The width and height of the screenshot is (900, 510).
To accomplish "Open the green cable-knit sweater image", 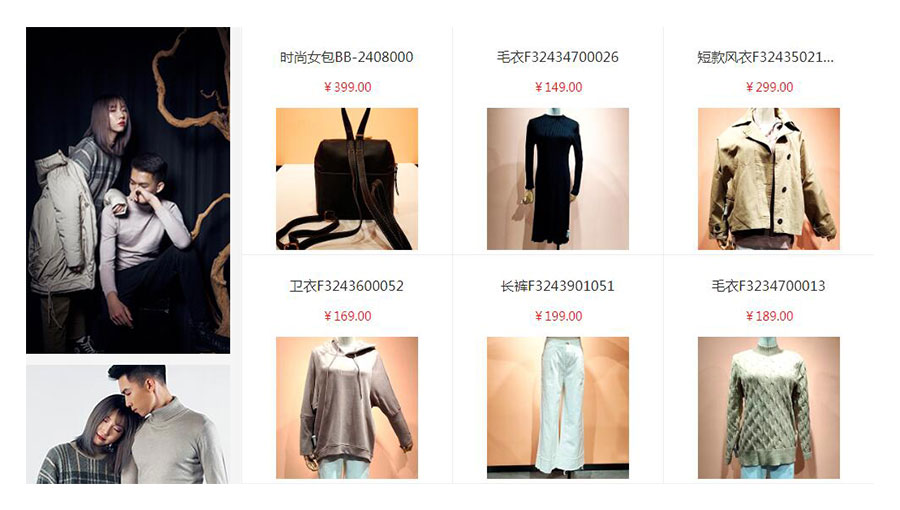I will [x=769, y=407].
